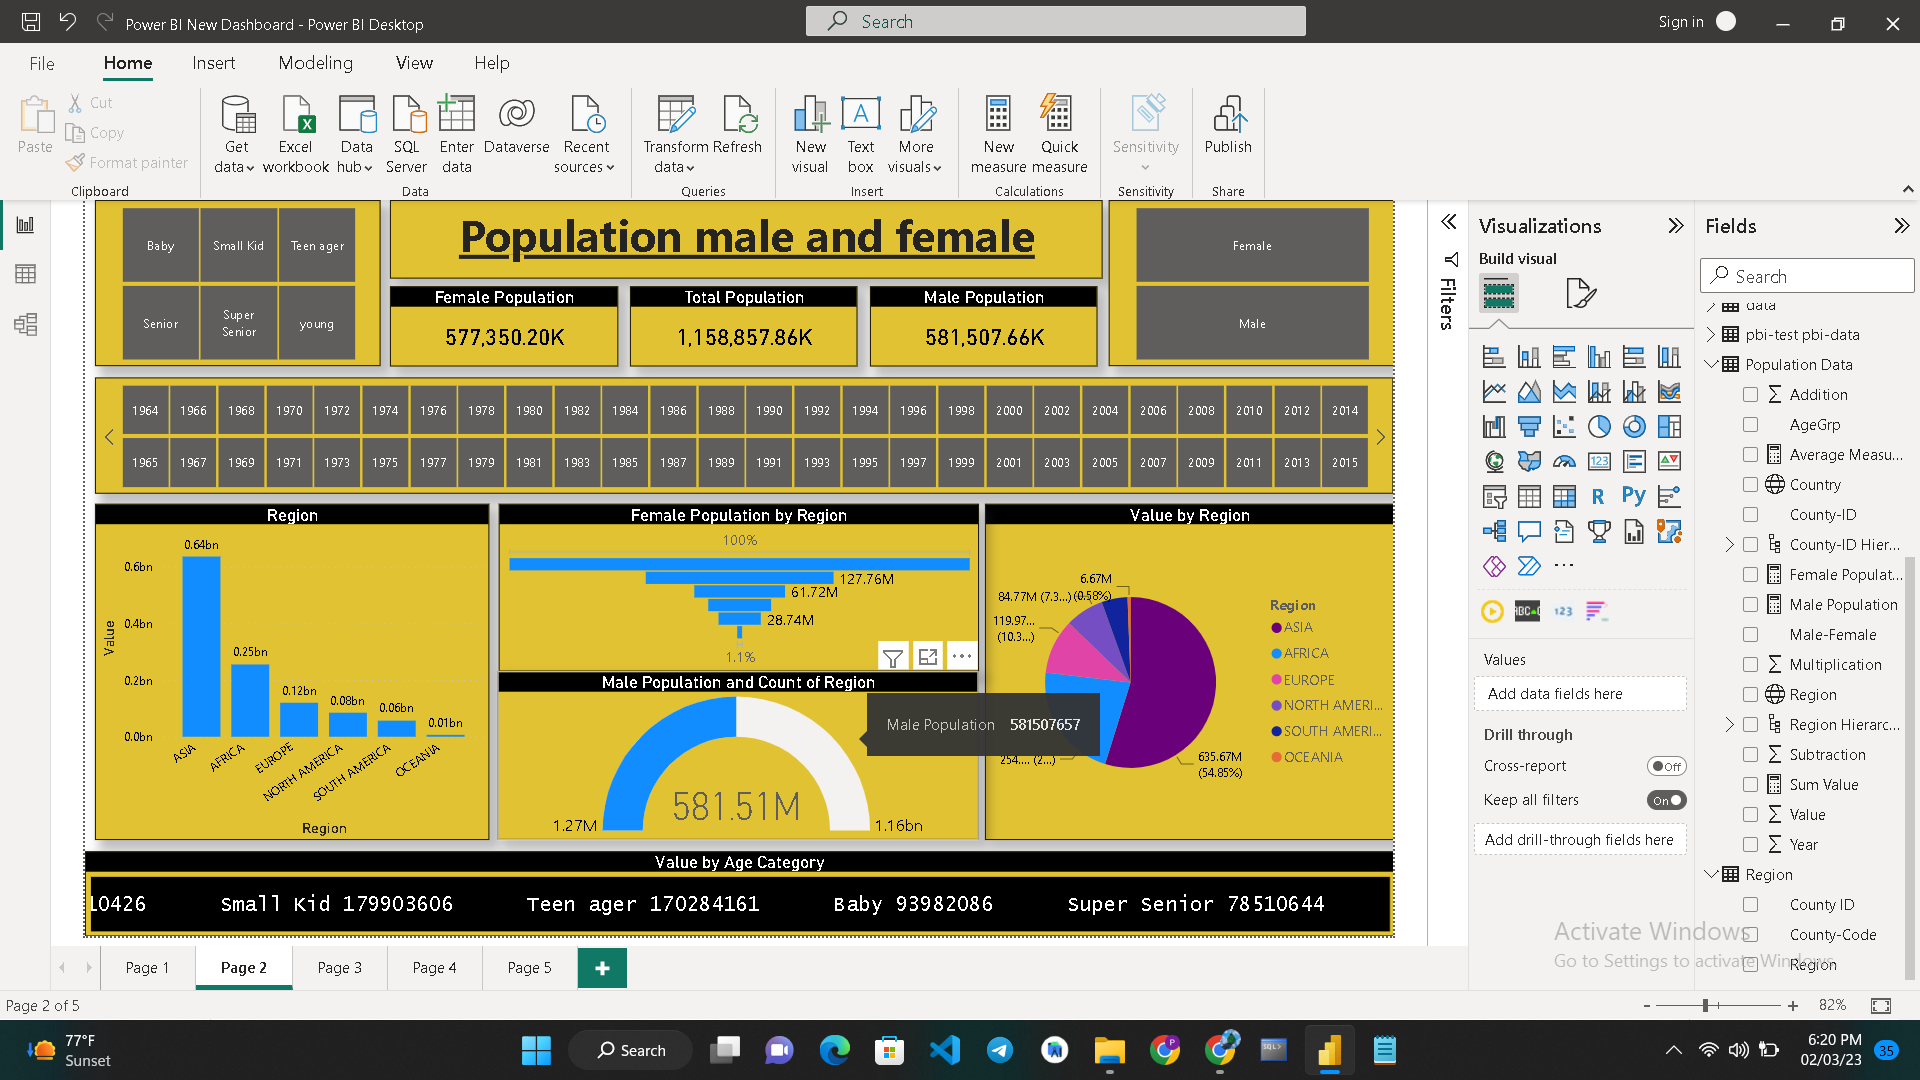Click the Publish button
Viewport: 1920px width, 1080px height.
click(1228, 130)
